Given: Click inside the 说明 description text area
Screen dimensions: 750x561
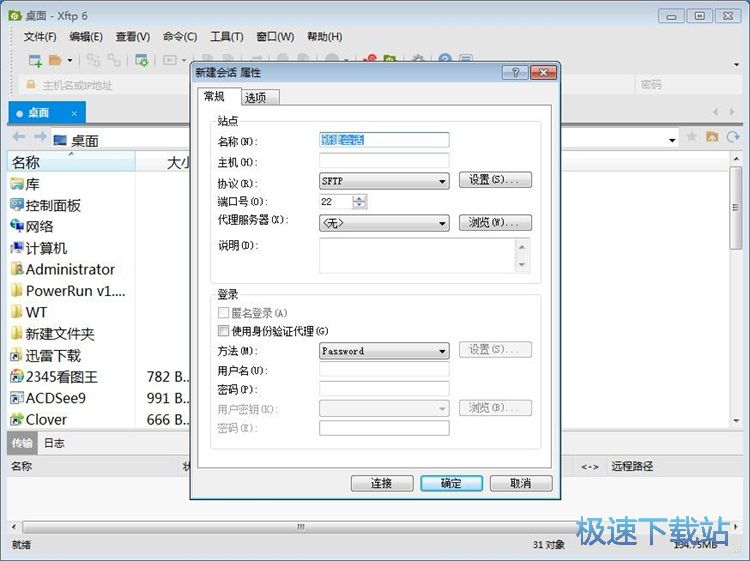Looking at the screenshot, I should pos(417,255).
